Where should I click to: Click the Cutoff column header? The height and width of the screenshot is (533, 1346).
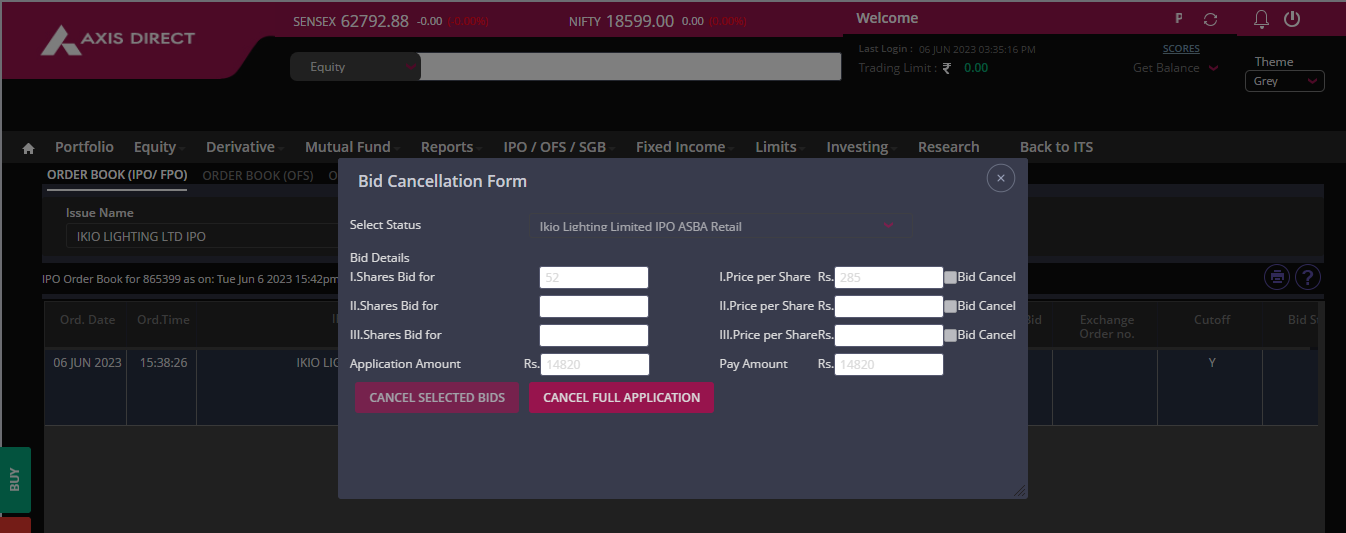(1212, 320)
